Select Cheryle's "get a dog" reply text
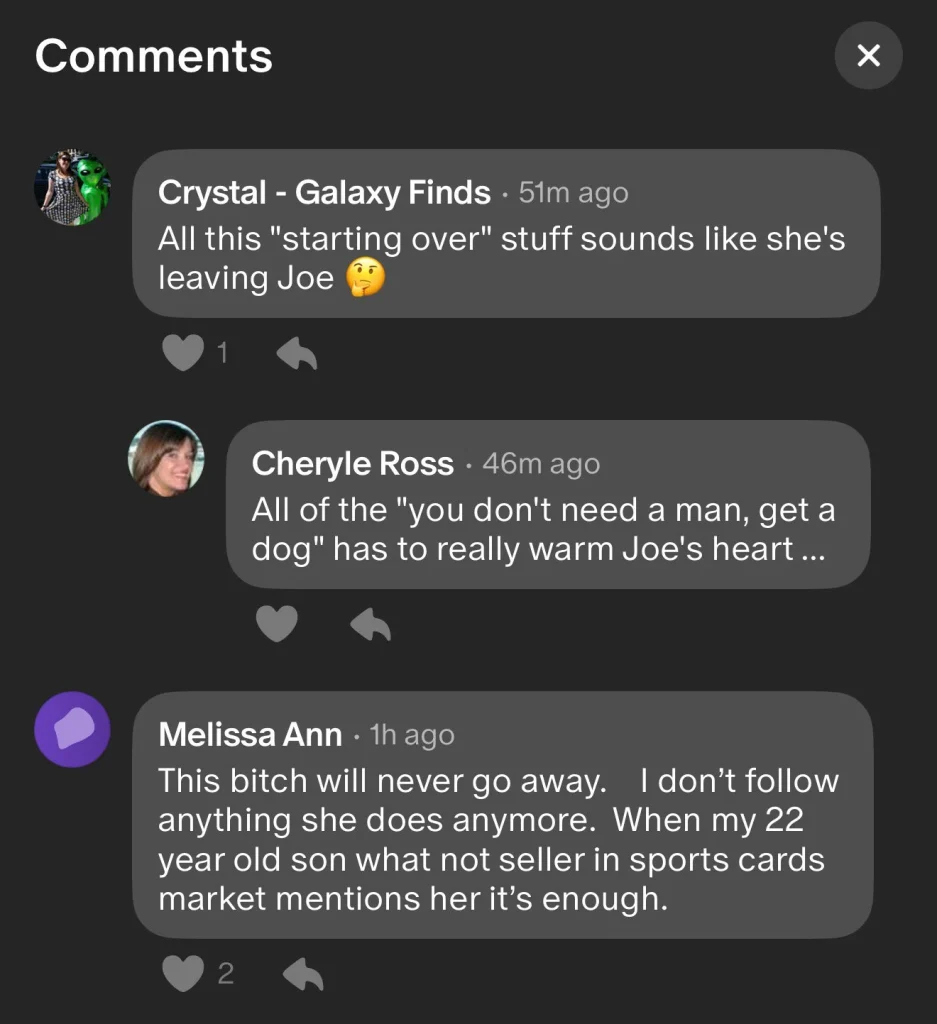The height and width of the screenshot is (1024, 937). (540, 529)
